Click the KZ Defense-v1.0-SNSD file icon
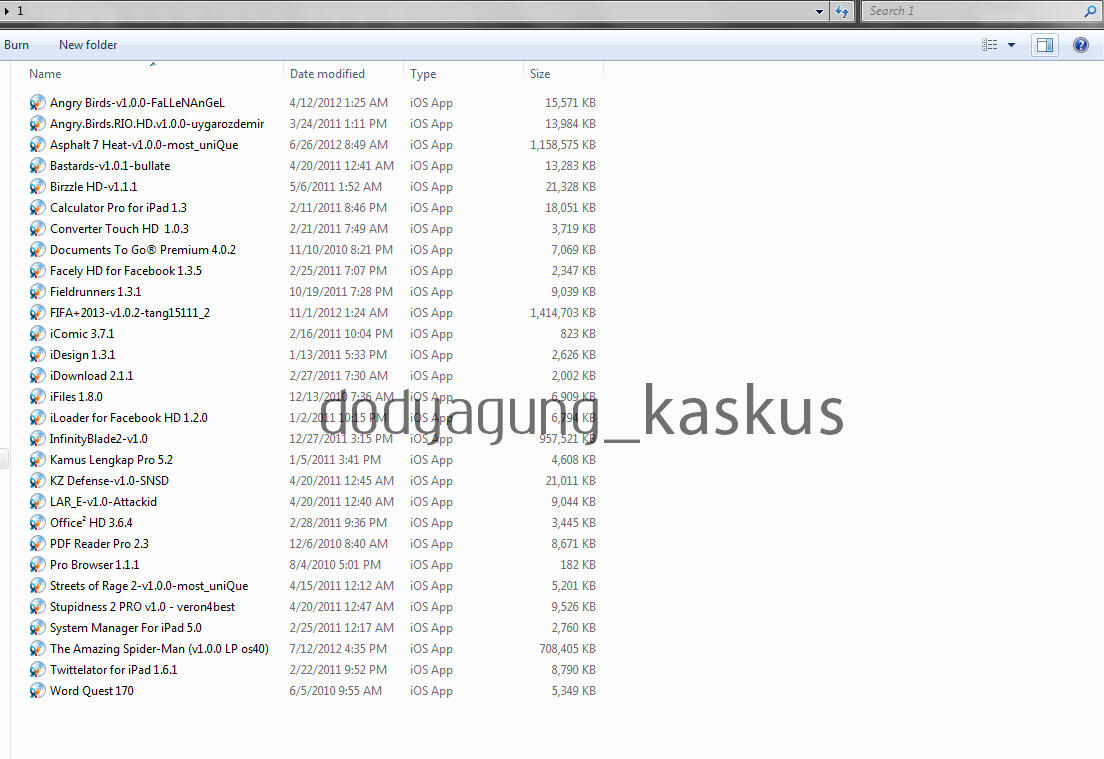Screen dimensions: 1104x759 pyautogui.click(x=37, y=481)
